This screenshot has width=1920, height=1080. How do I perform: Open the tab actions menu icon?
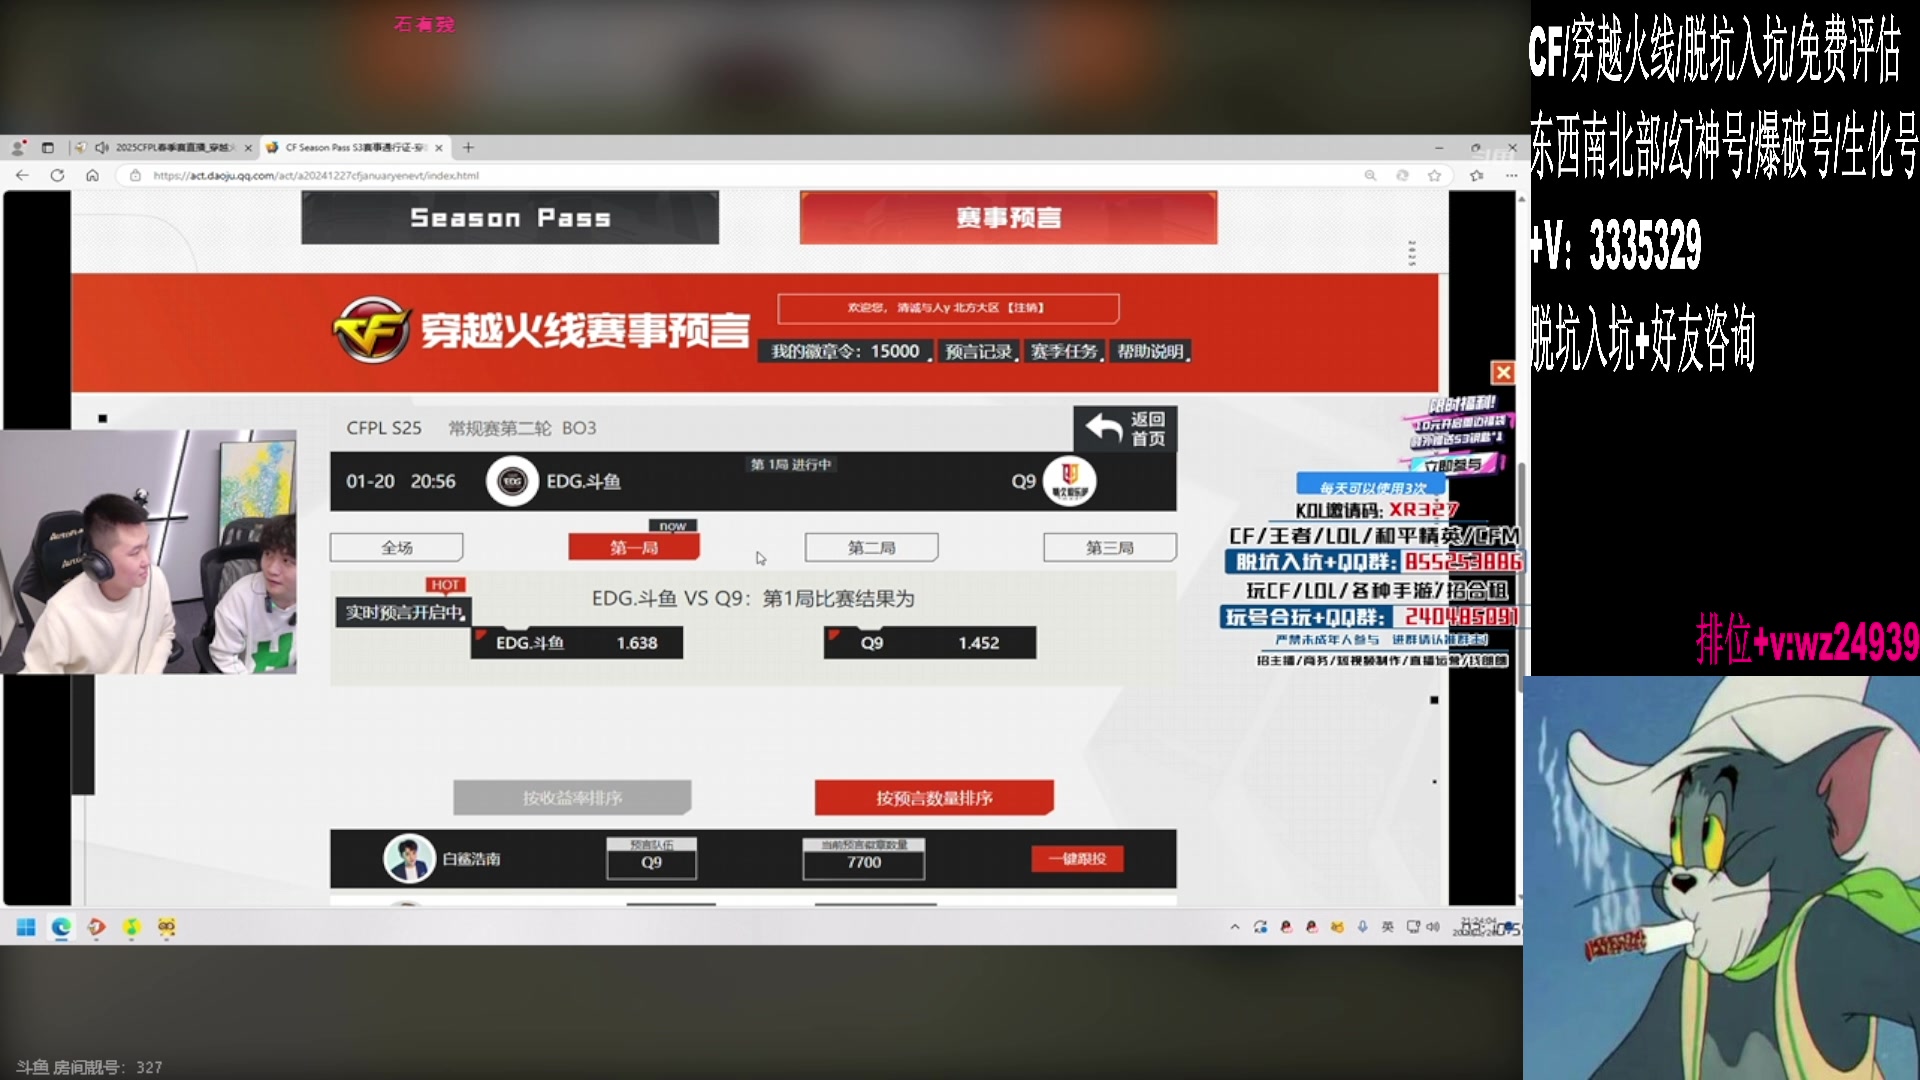(x=47, y=147)
